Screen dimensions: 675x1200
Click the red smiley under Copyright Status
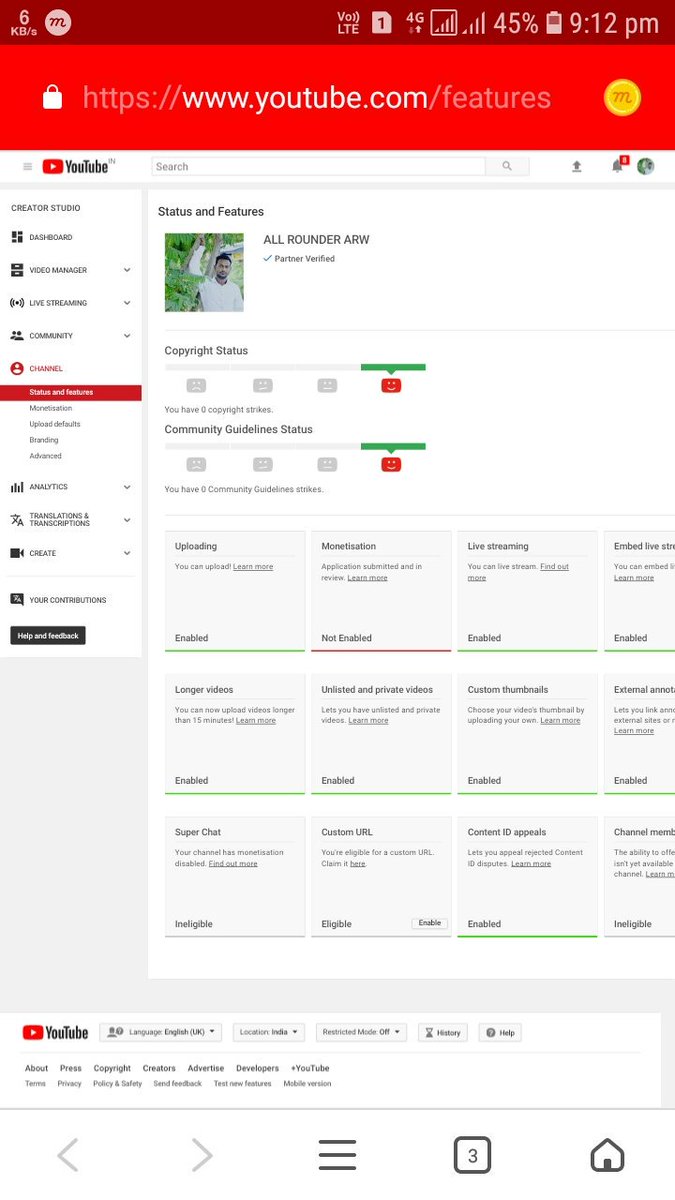tap(391, 385)
